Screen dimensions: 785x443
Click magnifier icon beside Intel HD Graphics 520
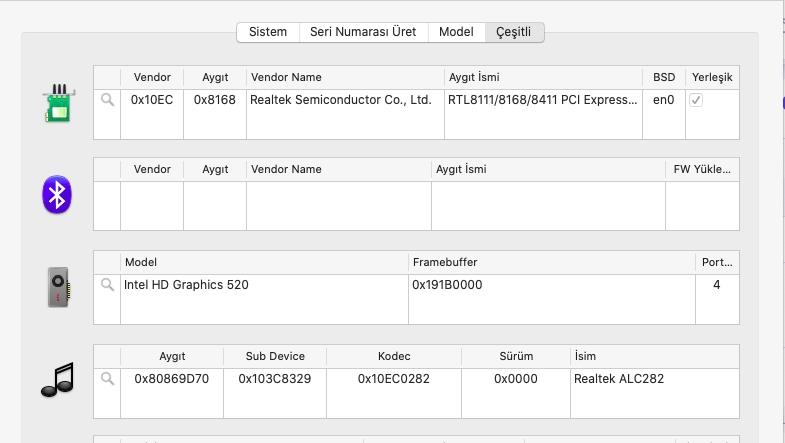(x=107, y=285)
